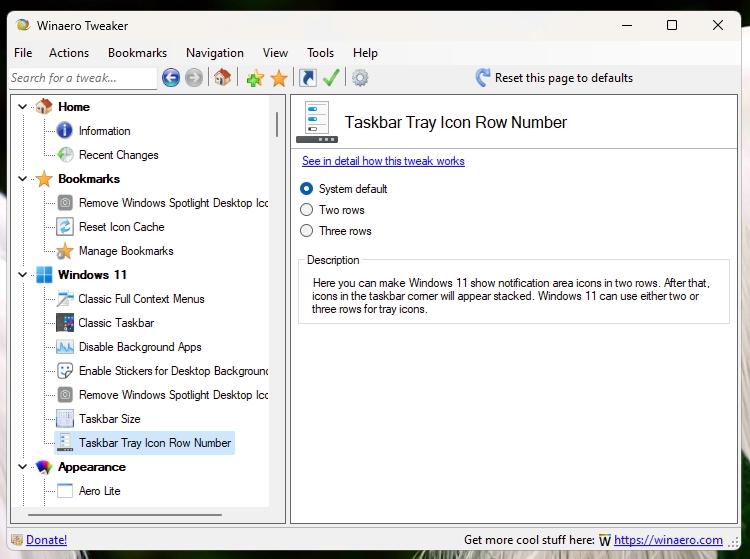Click the Windows 11 logo icon
Image resolution: width=750 pixels, height=559 pixels.
tap(44, 274)
